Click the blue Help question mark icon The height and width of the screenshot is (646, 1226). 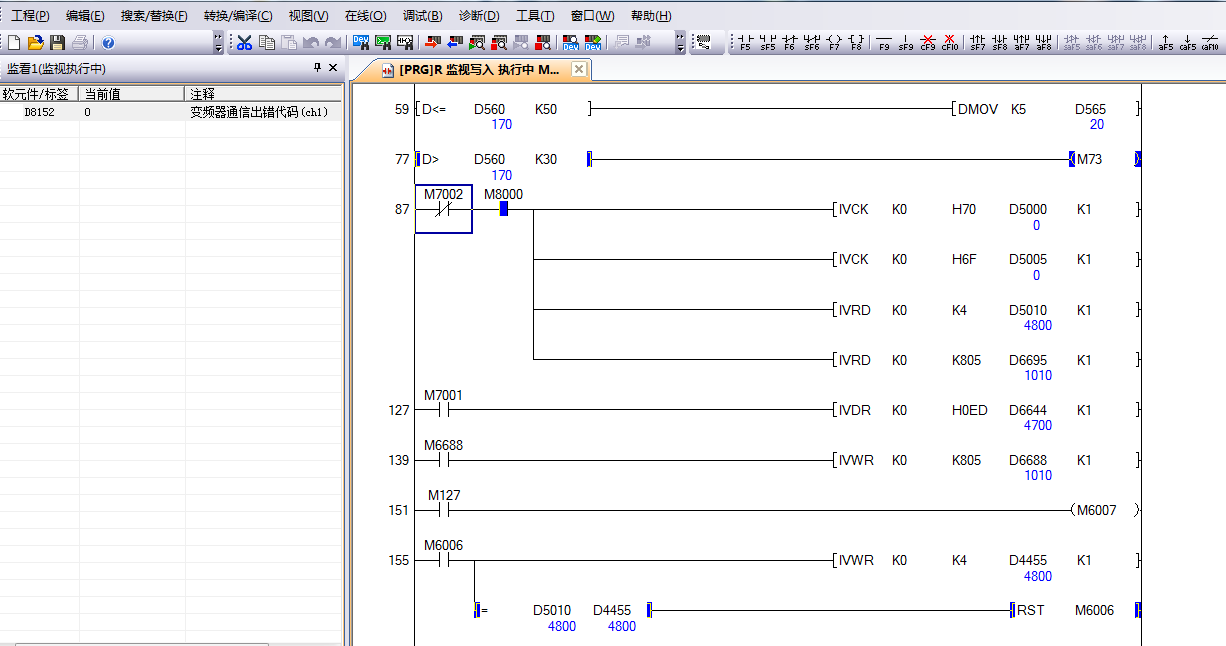(x=108, y=43)
